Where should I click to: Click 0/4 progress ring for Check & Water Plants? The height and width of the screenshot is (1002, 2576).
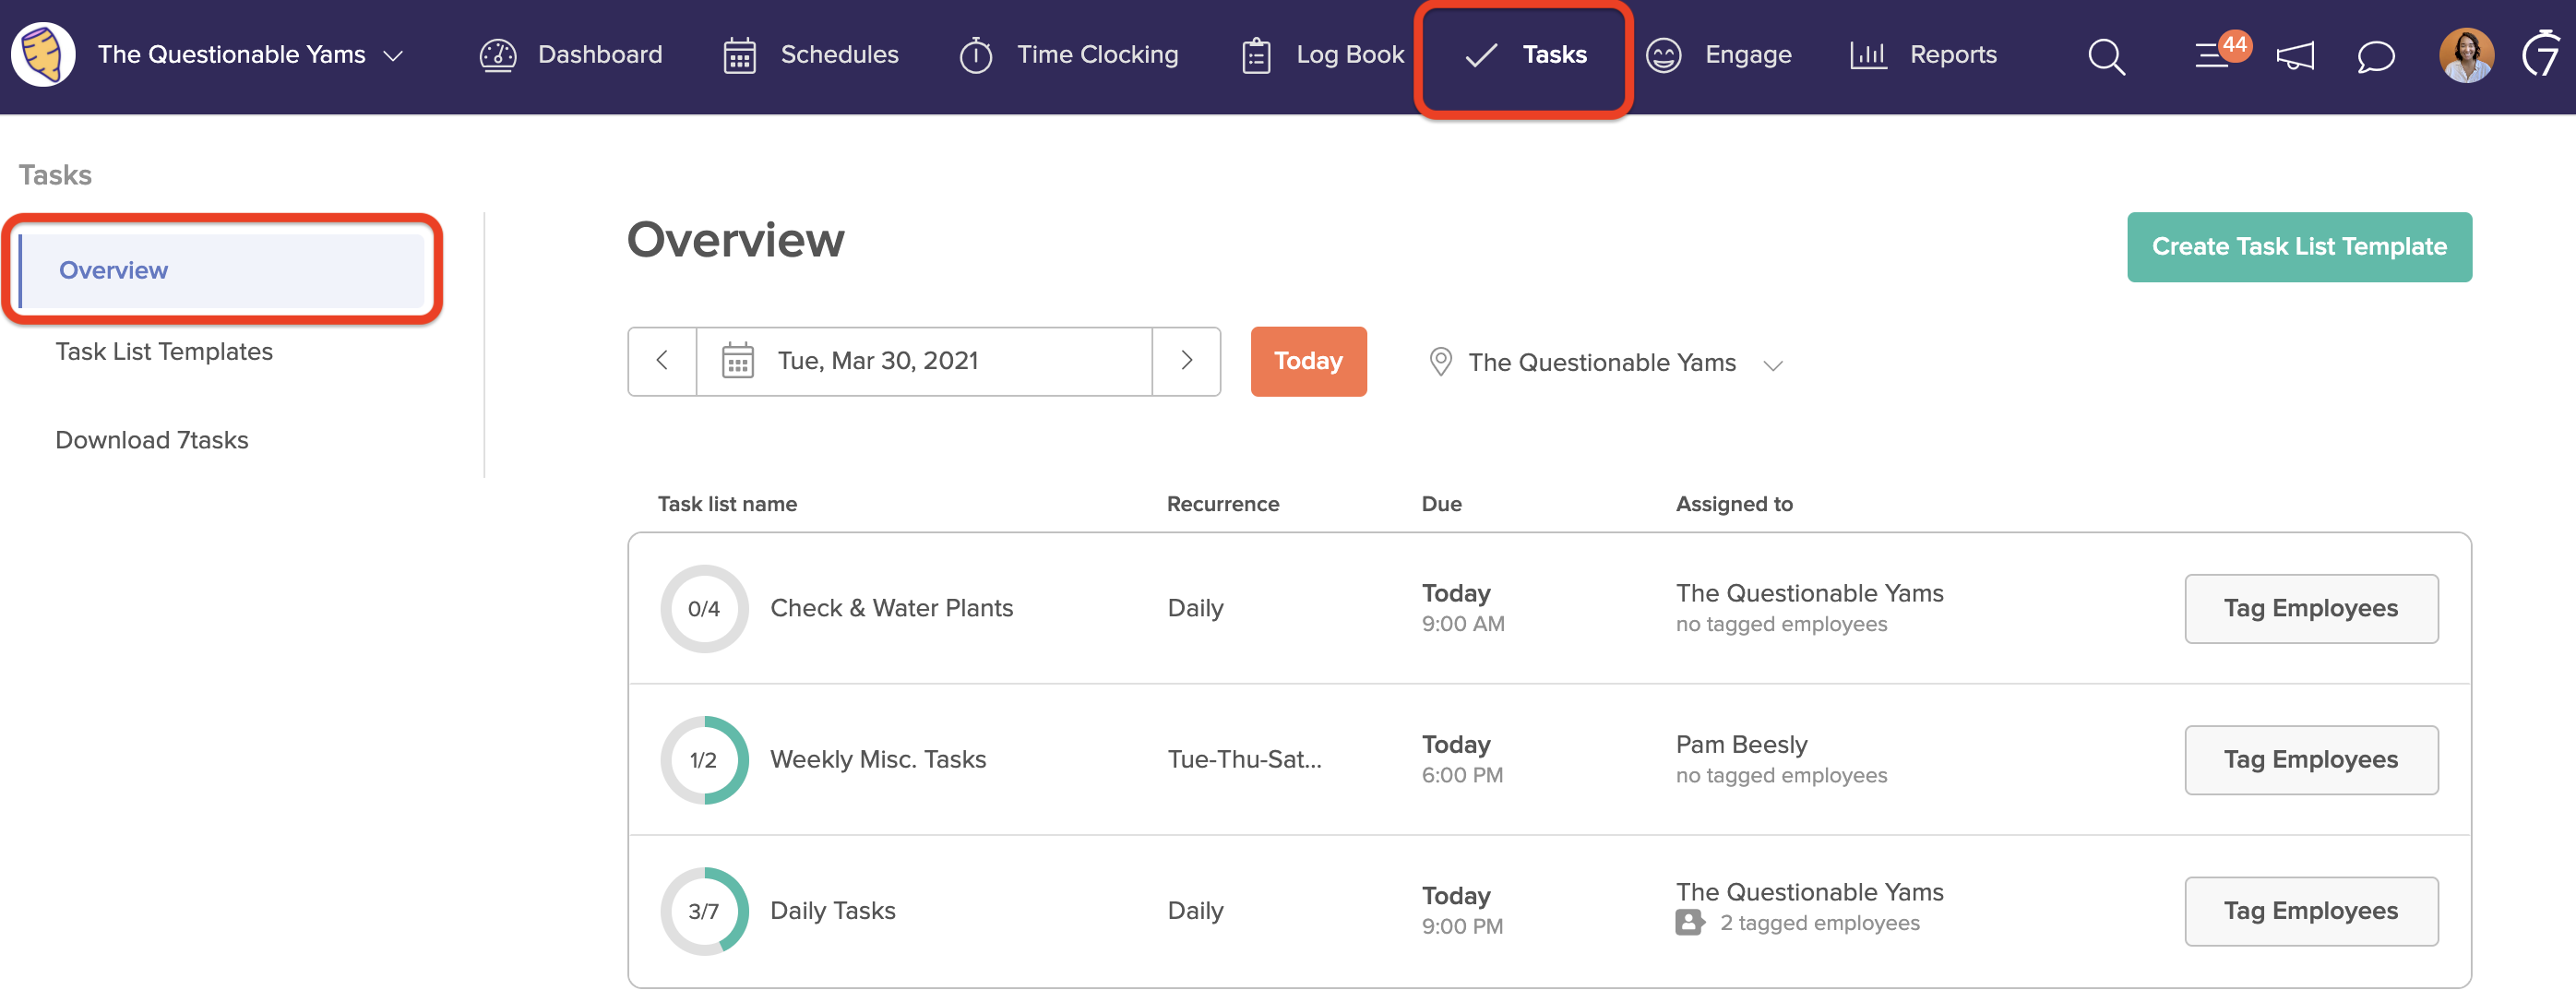[x=704, y=609]
